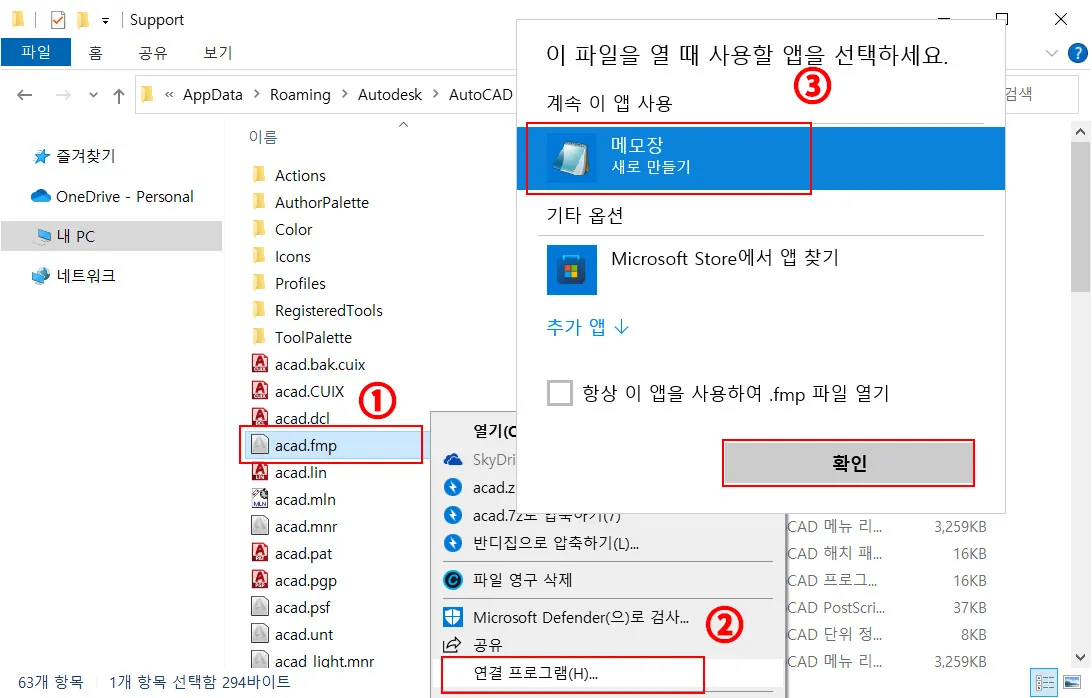Click properties checkmark icon in title bar
This screenshot has width=1092, height=698.
[x=58, y=20]
